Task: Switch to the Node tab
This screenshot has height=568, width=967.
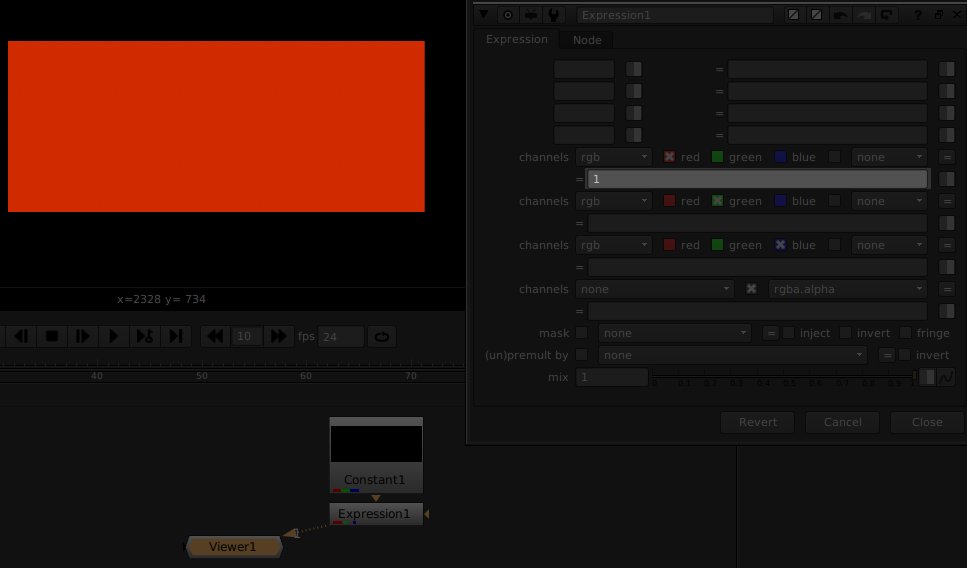Action: [587, 40]
